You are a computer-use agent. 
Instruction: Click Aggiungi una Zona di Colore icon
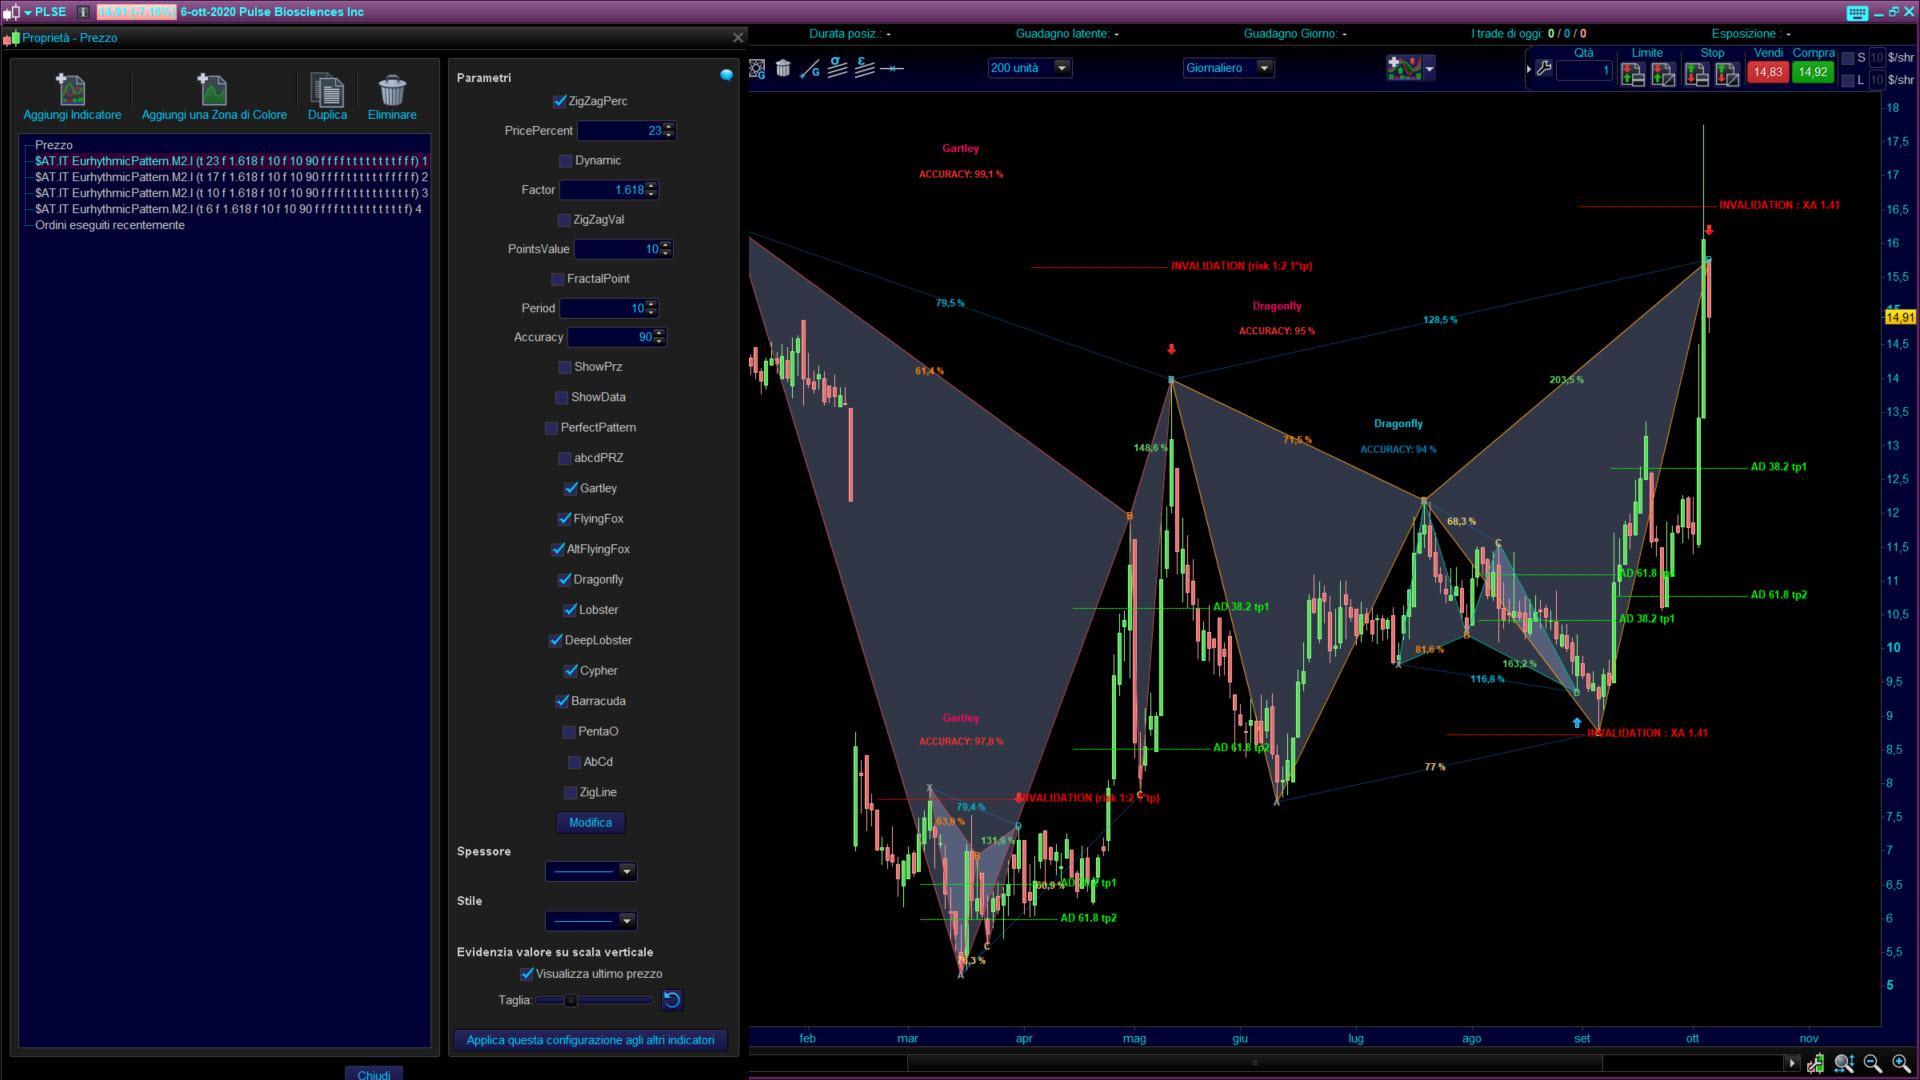[213, 91]
